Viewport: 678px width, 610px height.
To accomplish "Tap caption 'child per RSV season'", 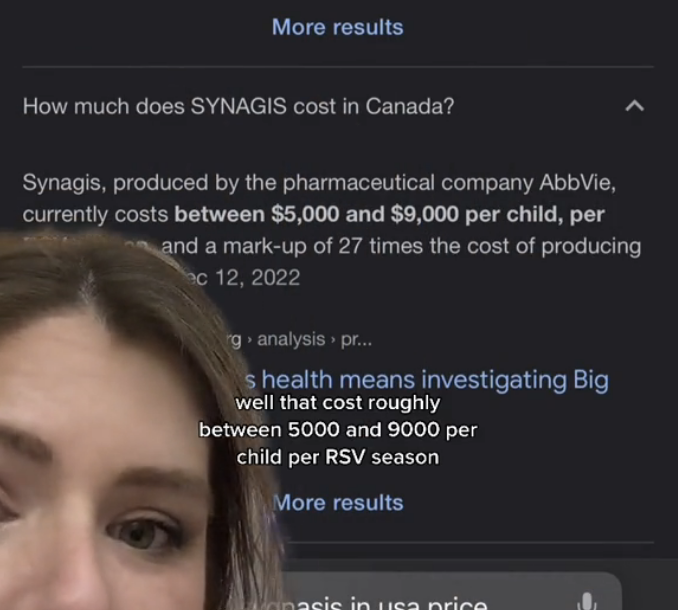I will [x=338, y=457].
